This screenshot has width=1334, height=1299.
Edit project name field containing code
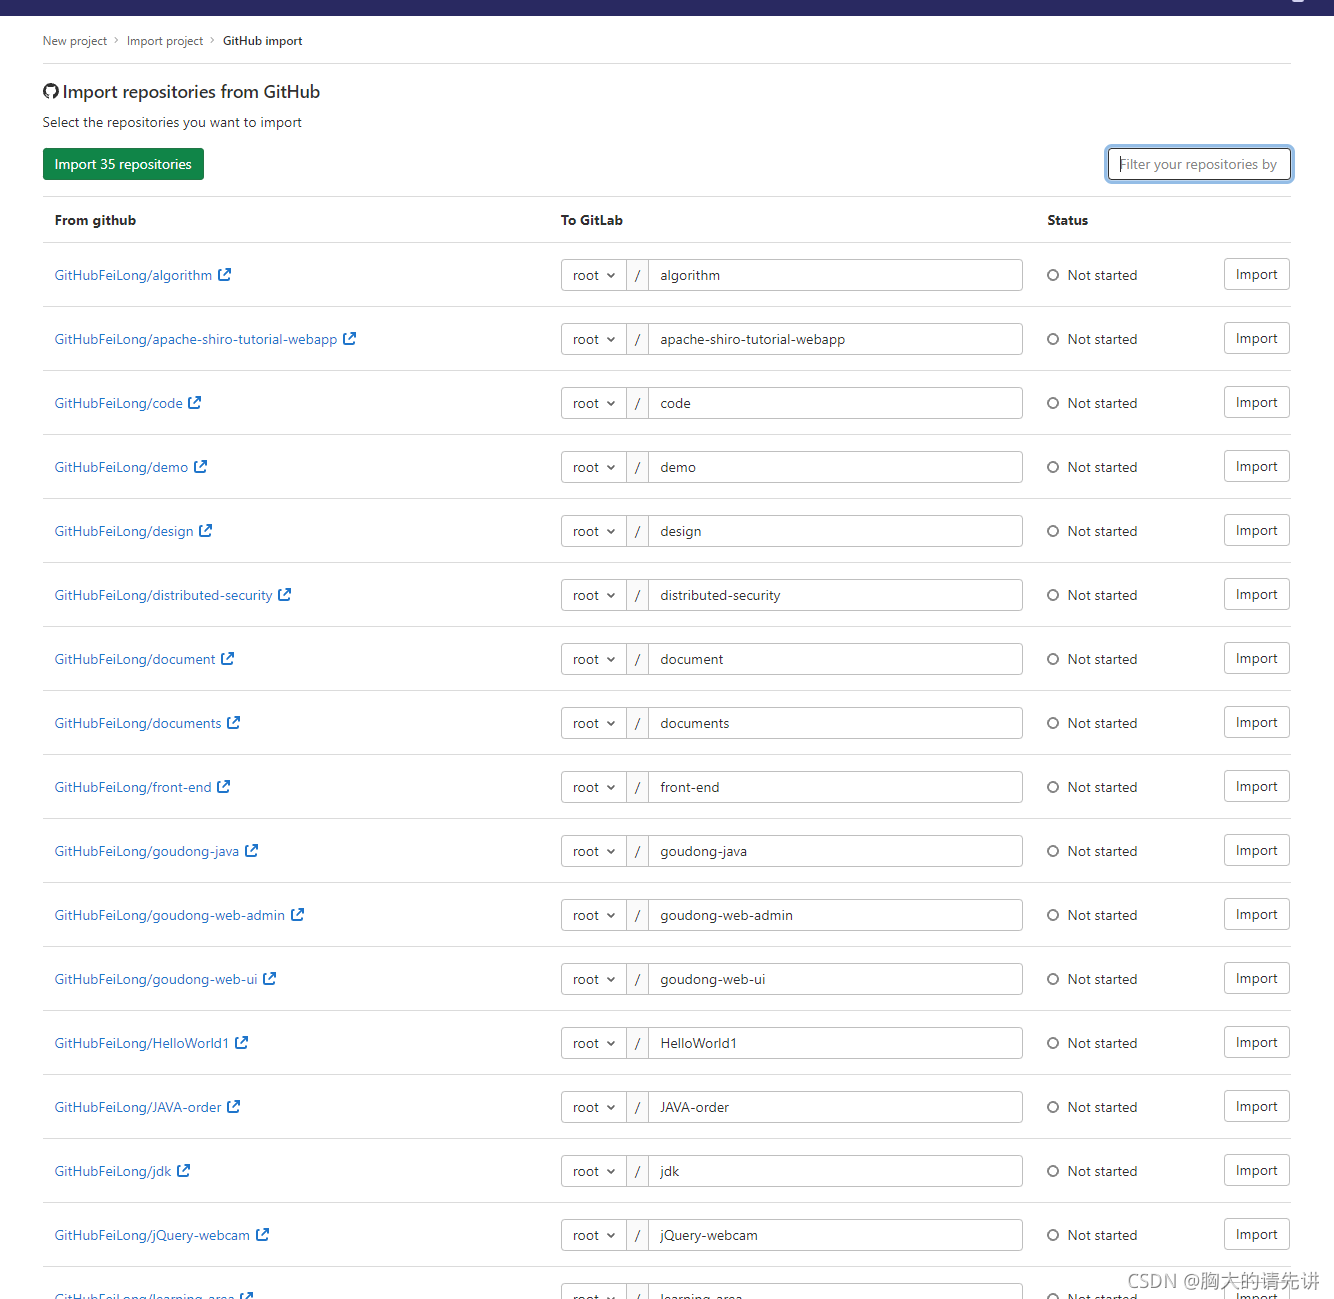(x=835, y=403)
